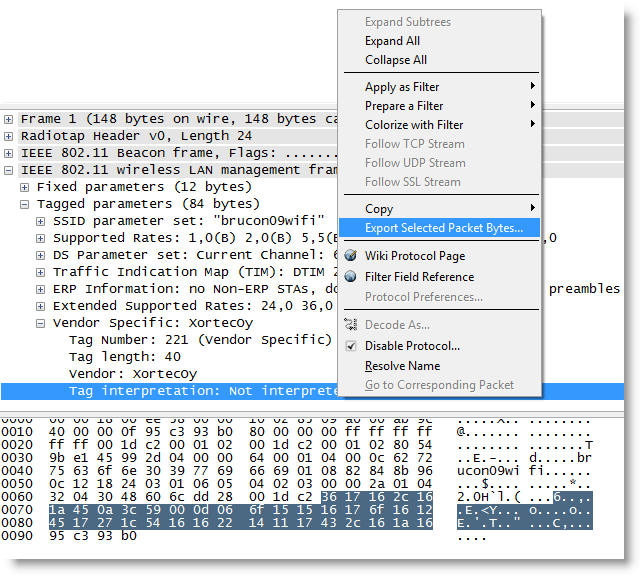This screenshot has width=640, height=575.
Task: Choose Expand All from context menu
Action: [440, 41]
